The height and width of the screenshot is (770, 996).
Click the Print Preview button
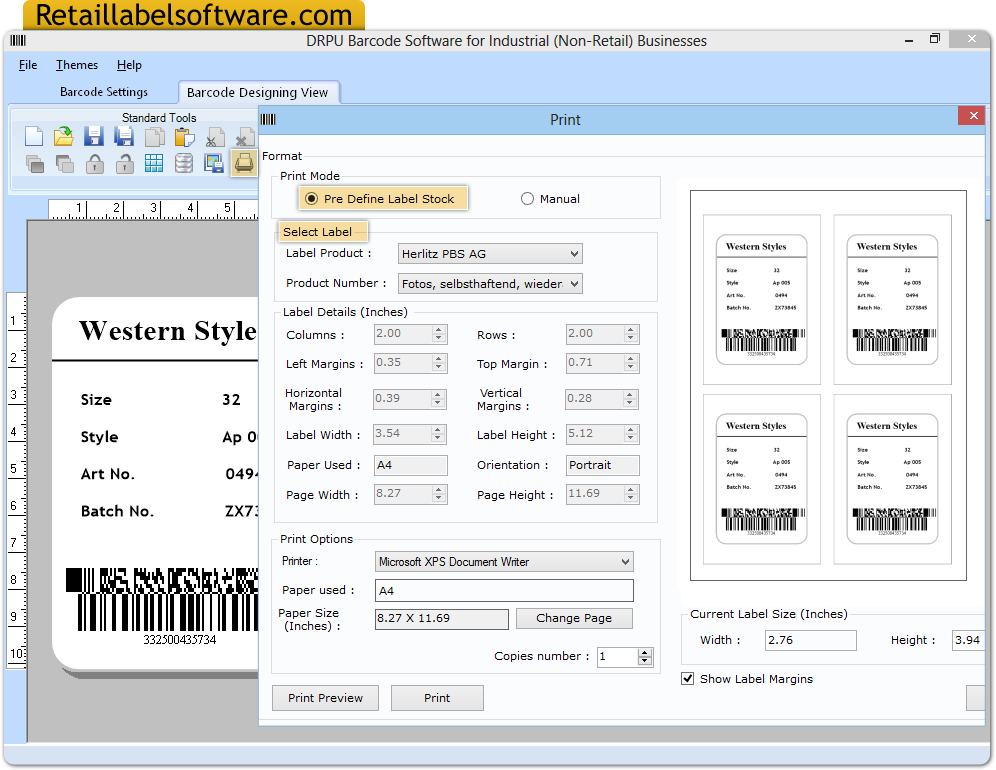tap(325, 698)
